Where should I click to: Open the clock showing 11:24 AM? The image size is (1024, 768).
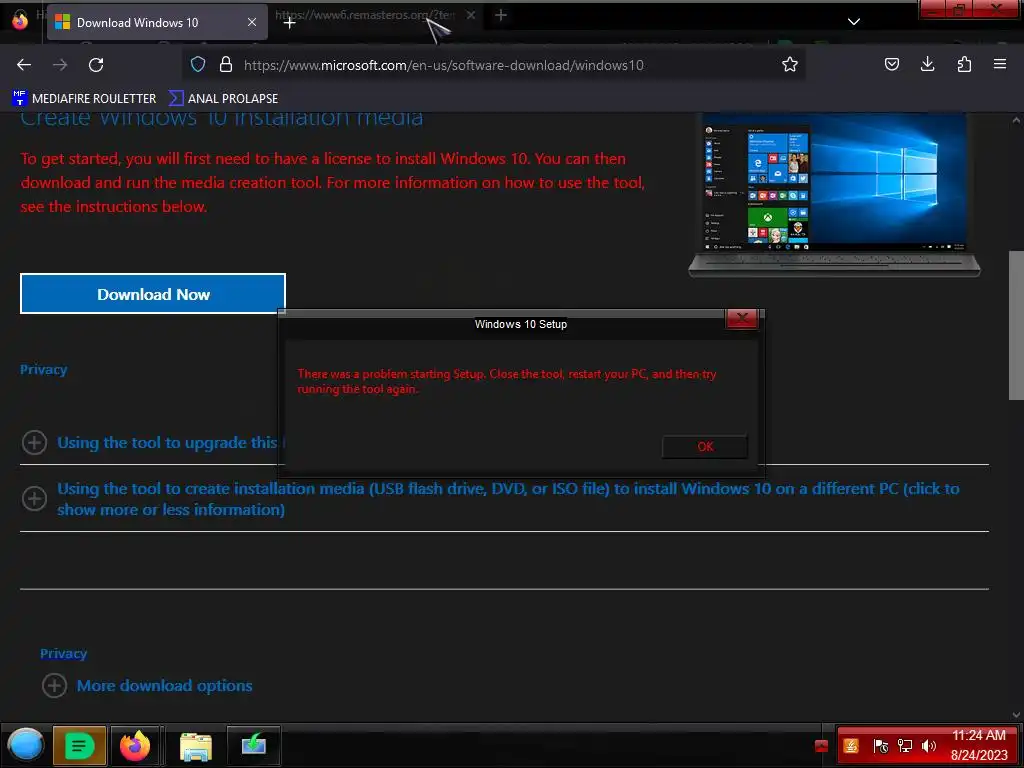pos(978,745)
